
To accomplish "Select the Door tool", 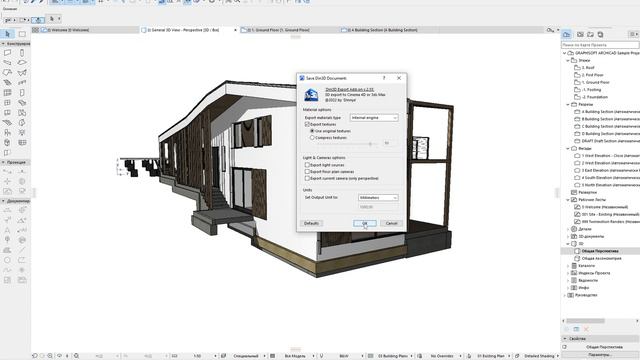I will (x=22, y=93).
